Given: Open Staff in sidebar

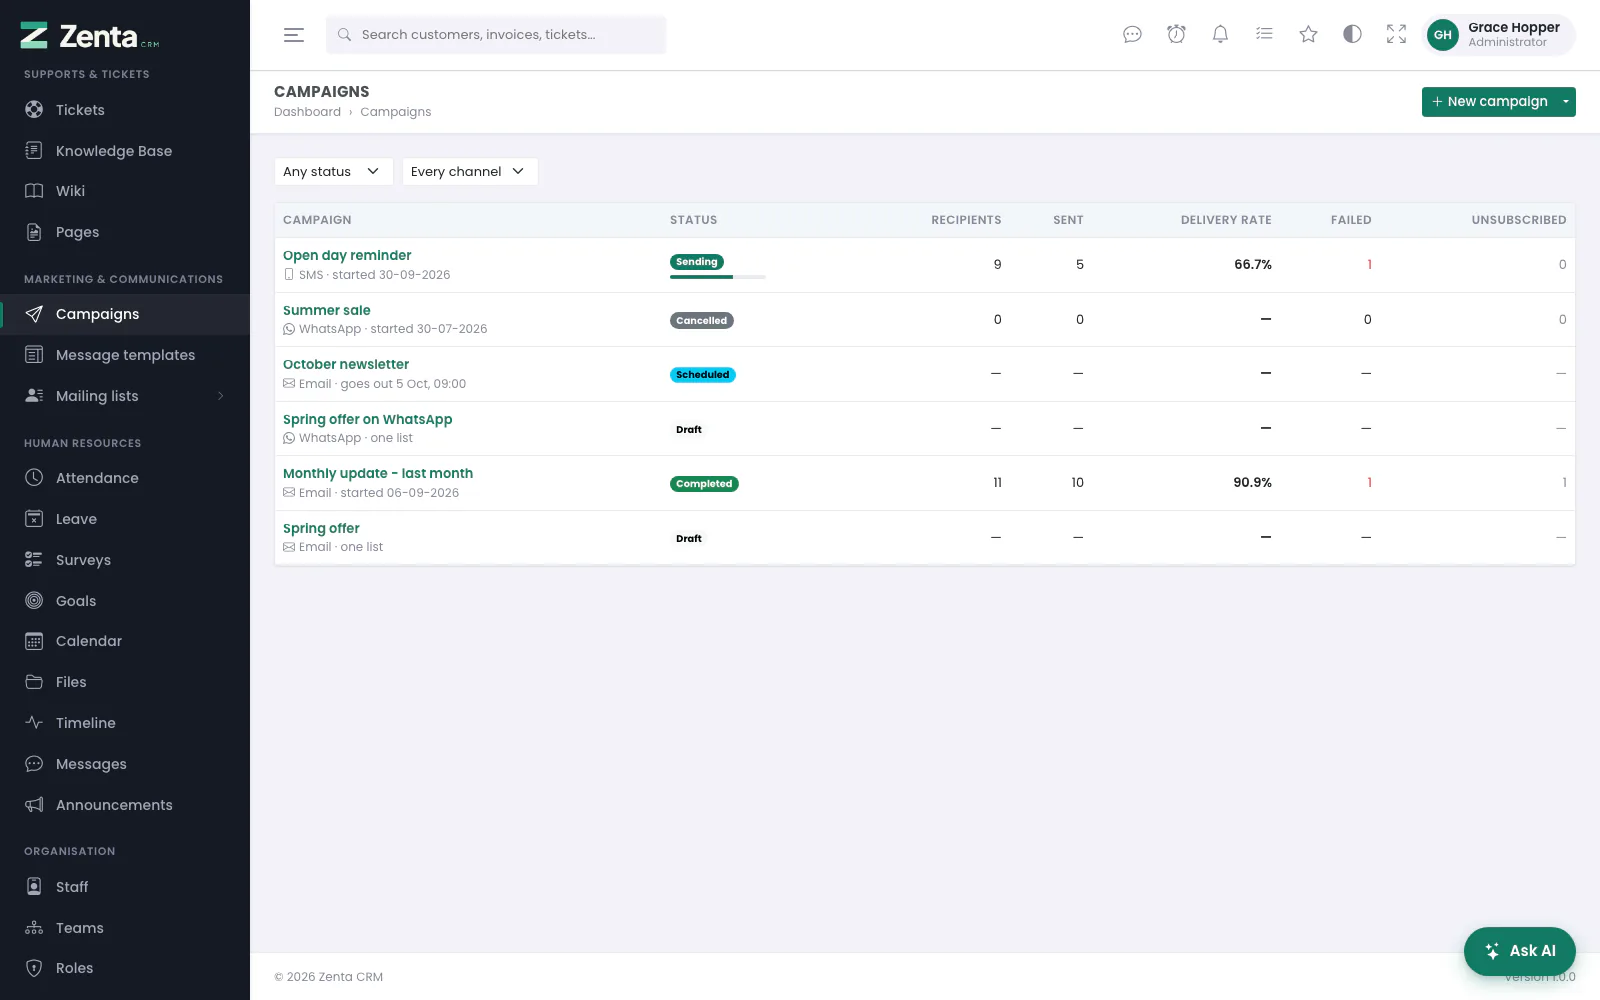Looking at the screenshot, I should 125,887.
